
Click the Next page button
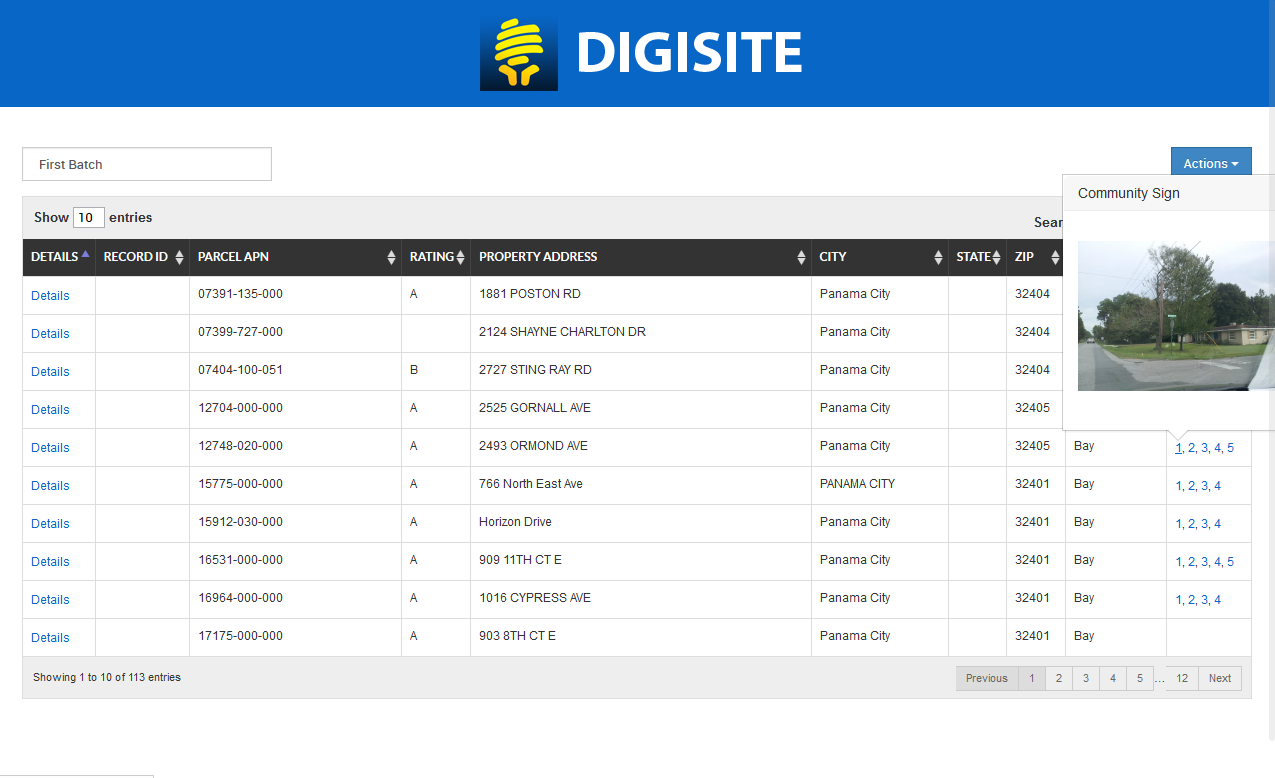pos(1219,678)
